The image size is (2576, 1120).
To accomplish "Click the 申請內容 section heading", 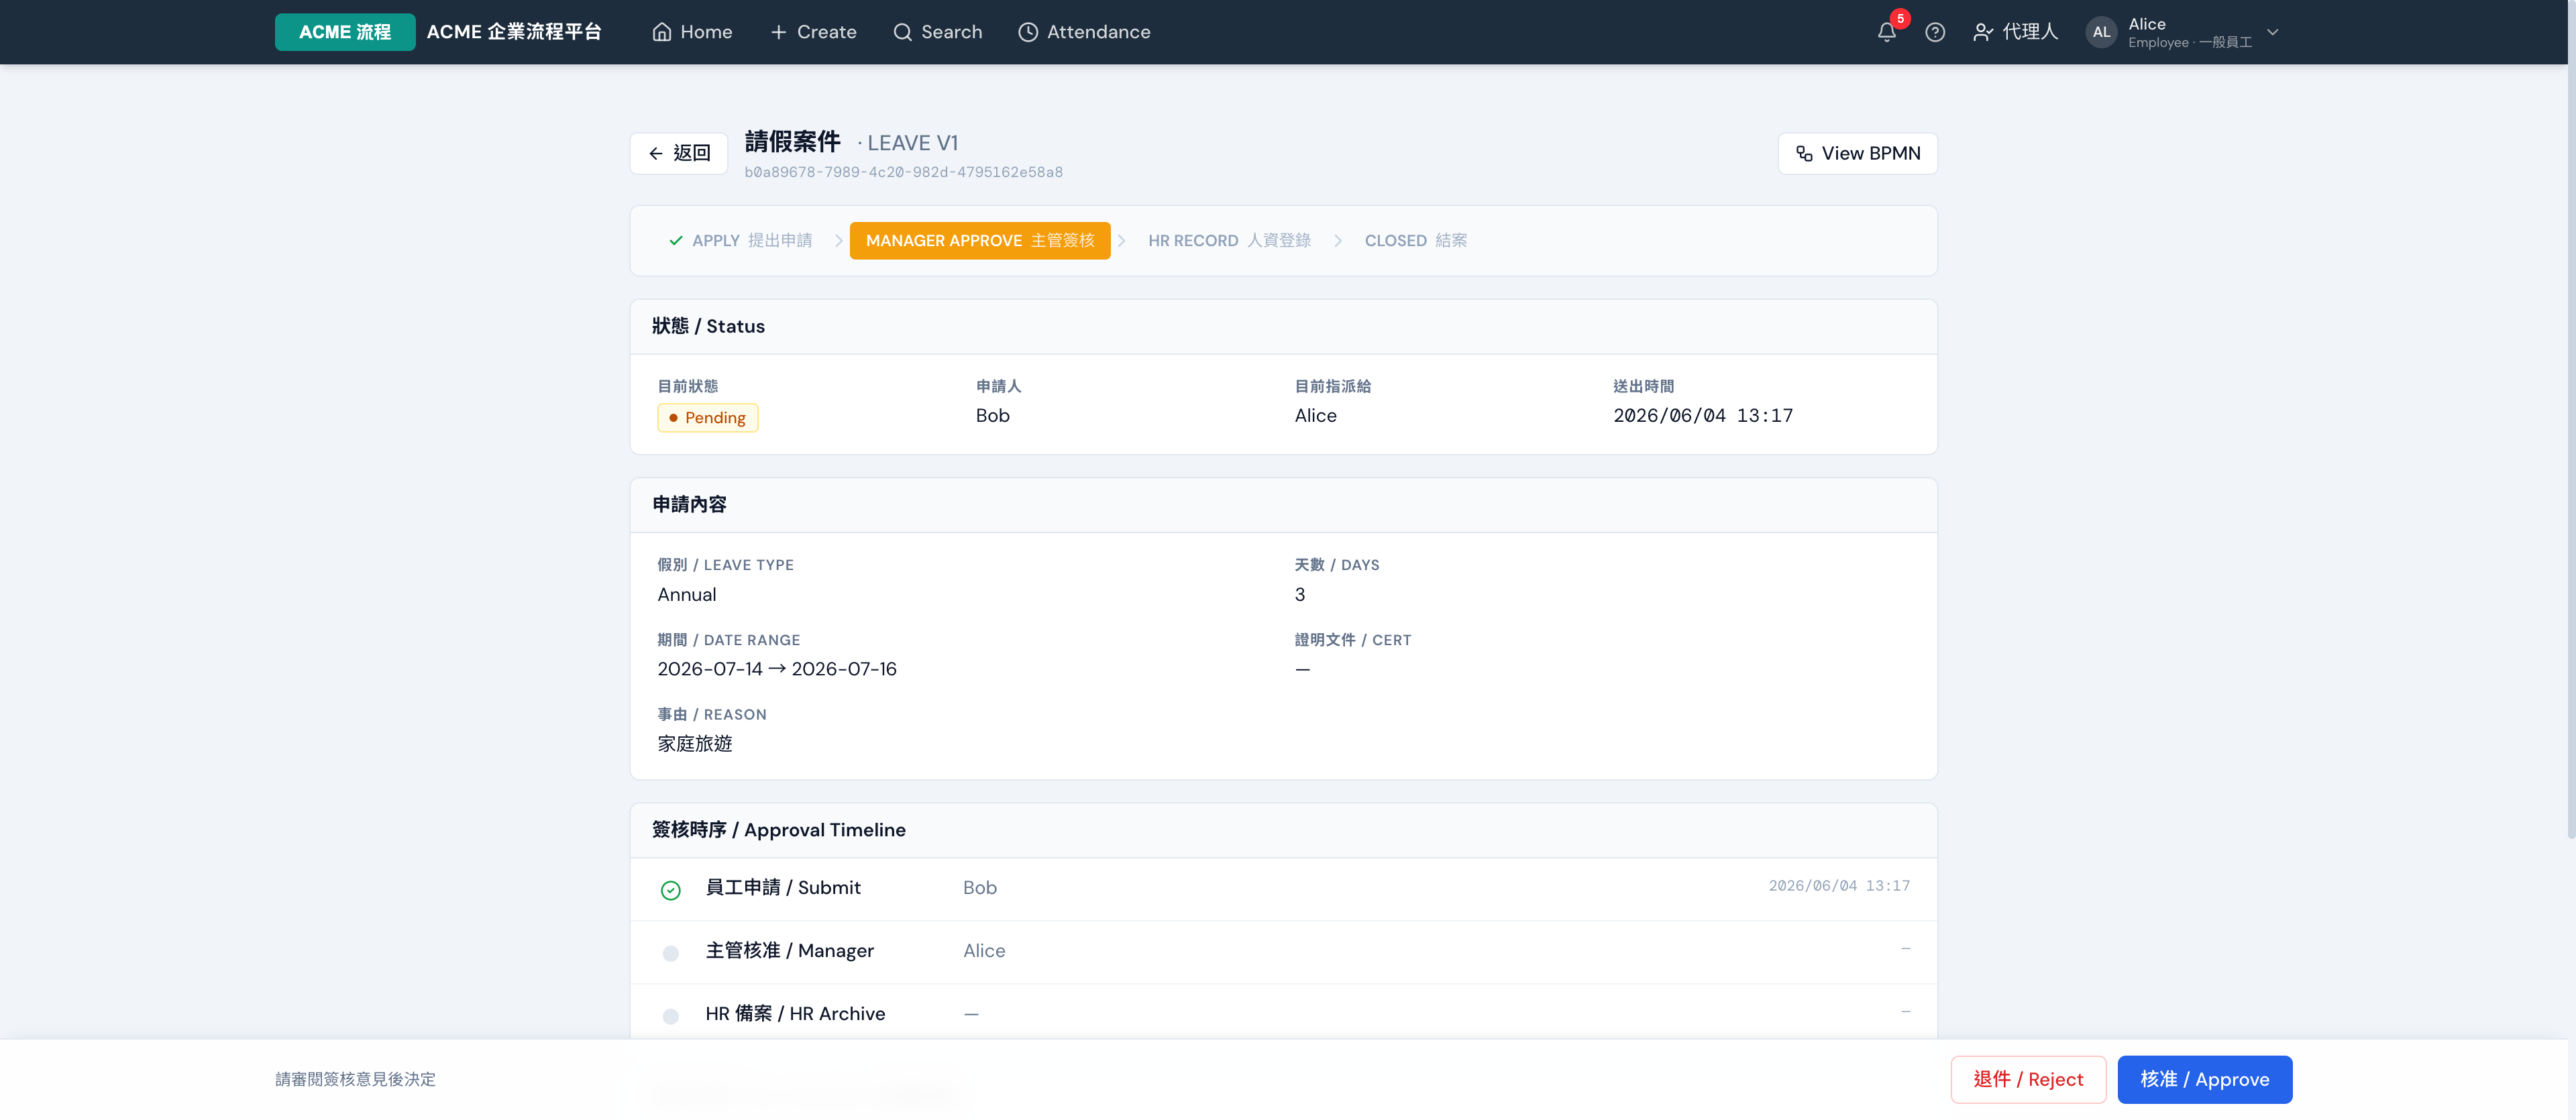I will (689, 505).
